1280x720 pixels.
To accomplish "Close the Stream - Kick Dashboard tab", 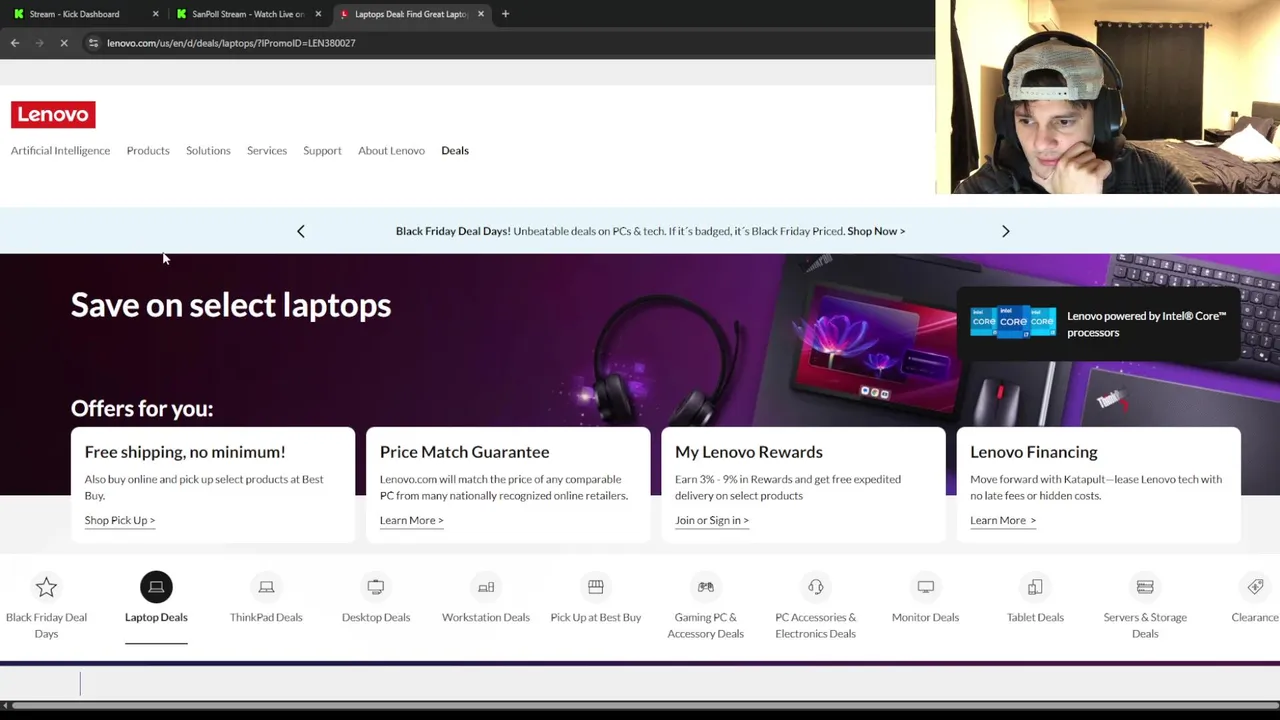I will click(155, 14).
